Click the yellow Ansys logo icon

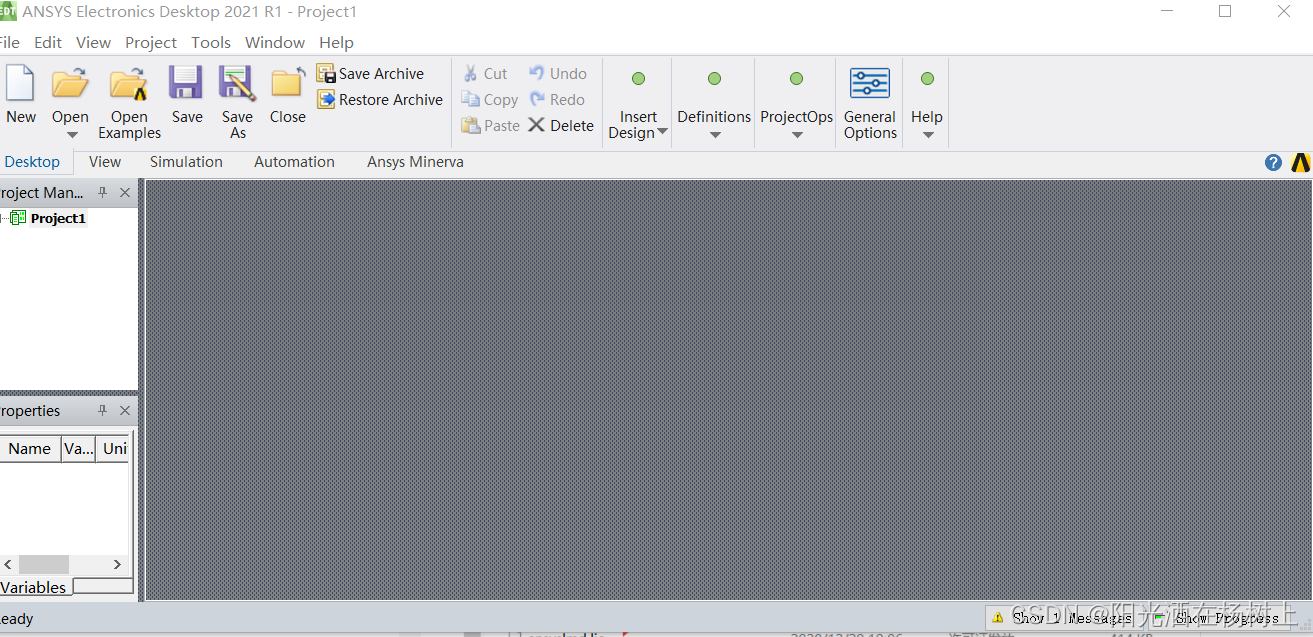1300,163
